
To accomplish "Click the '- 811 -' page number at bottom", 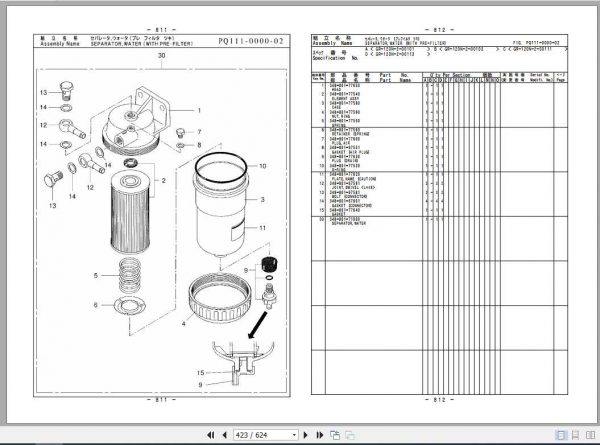I will [161, 399].
